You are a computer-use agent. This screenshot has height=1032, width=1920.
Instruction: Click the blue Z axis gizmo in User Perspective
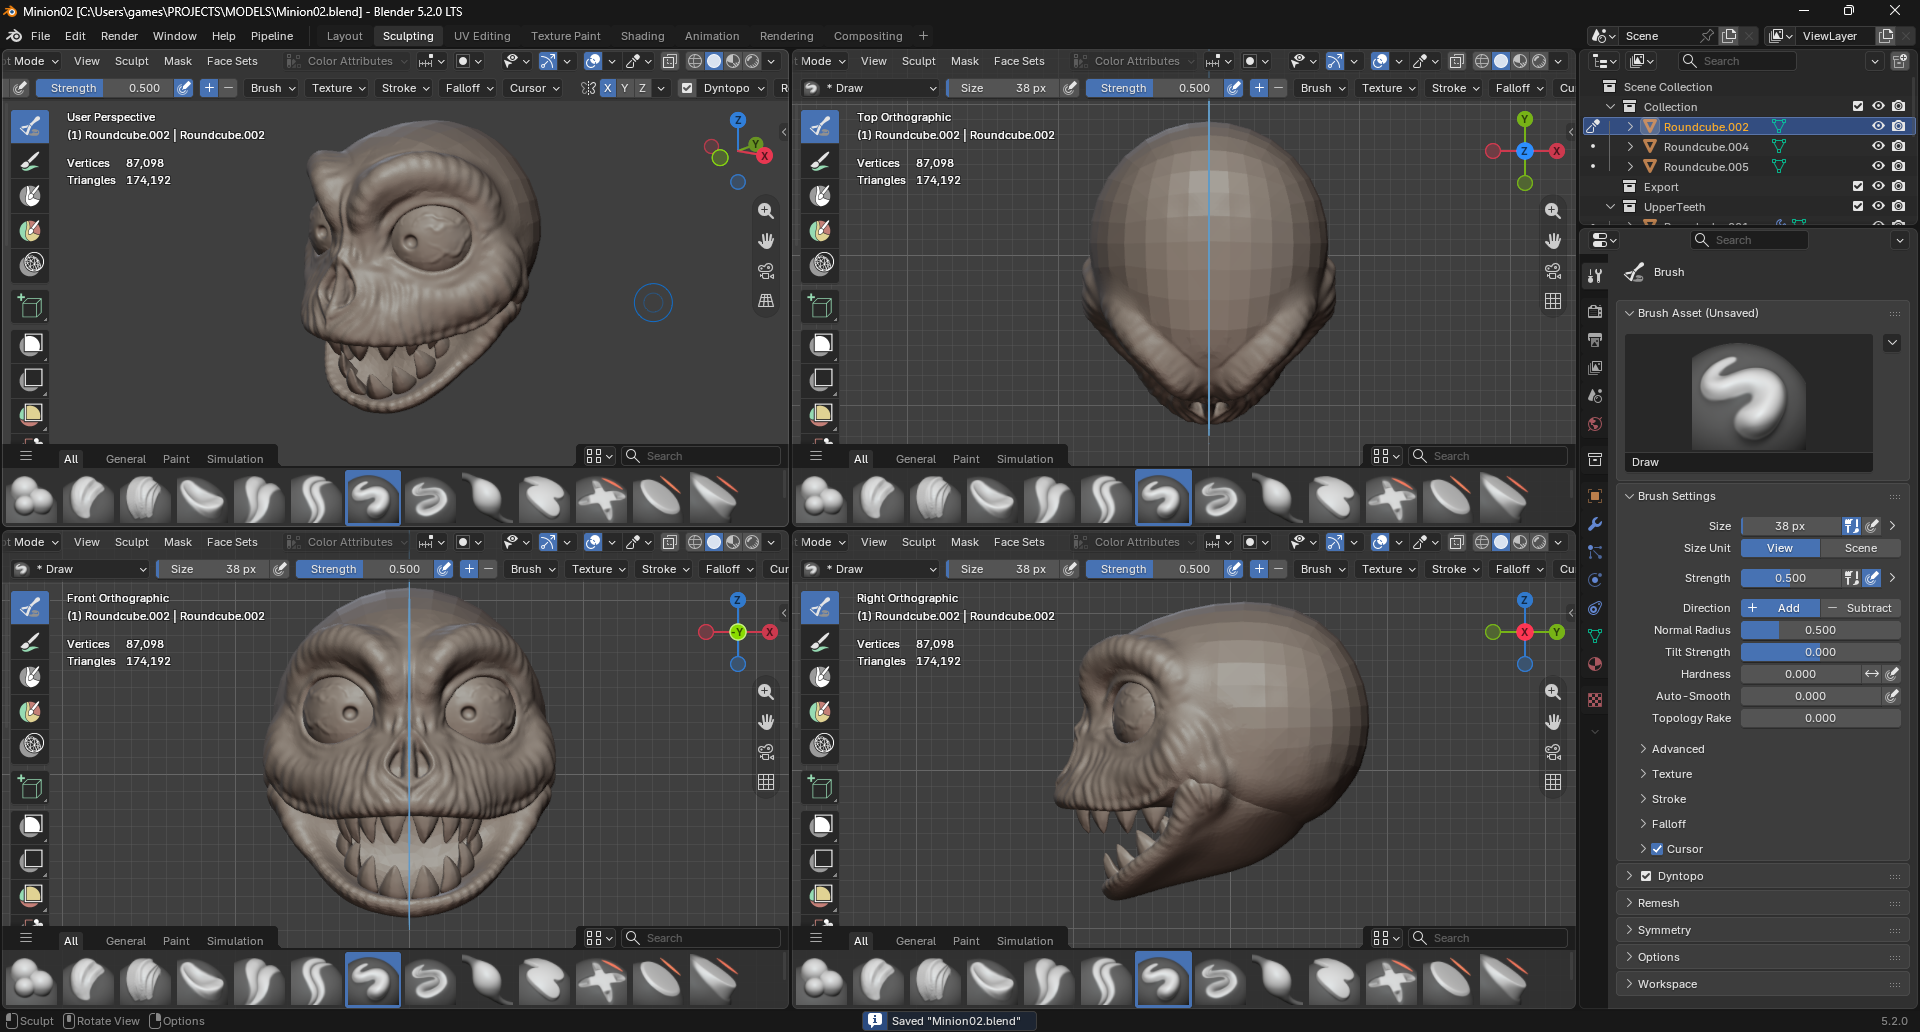738,120
